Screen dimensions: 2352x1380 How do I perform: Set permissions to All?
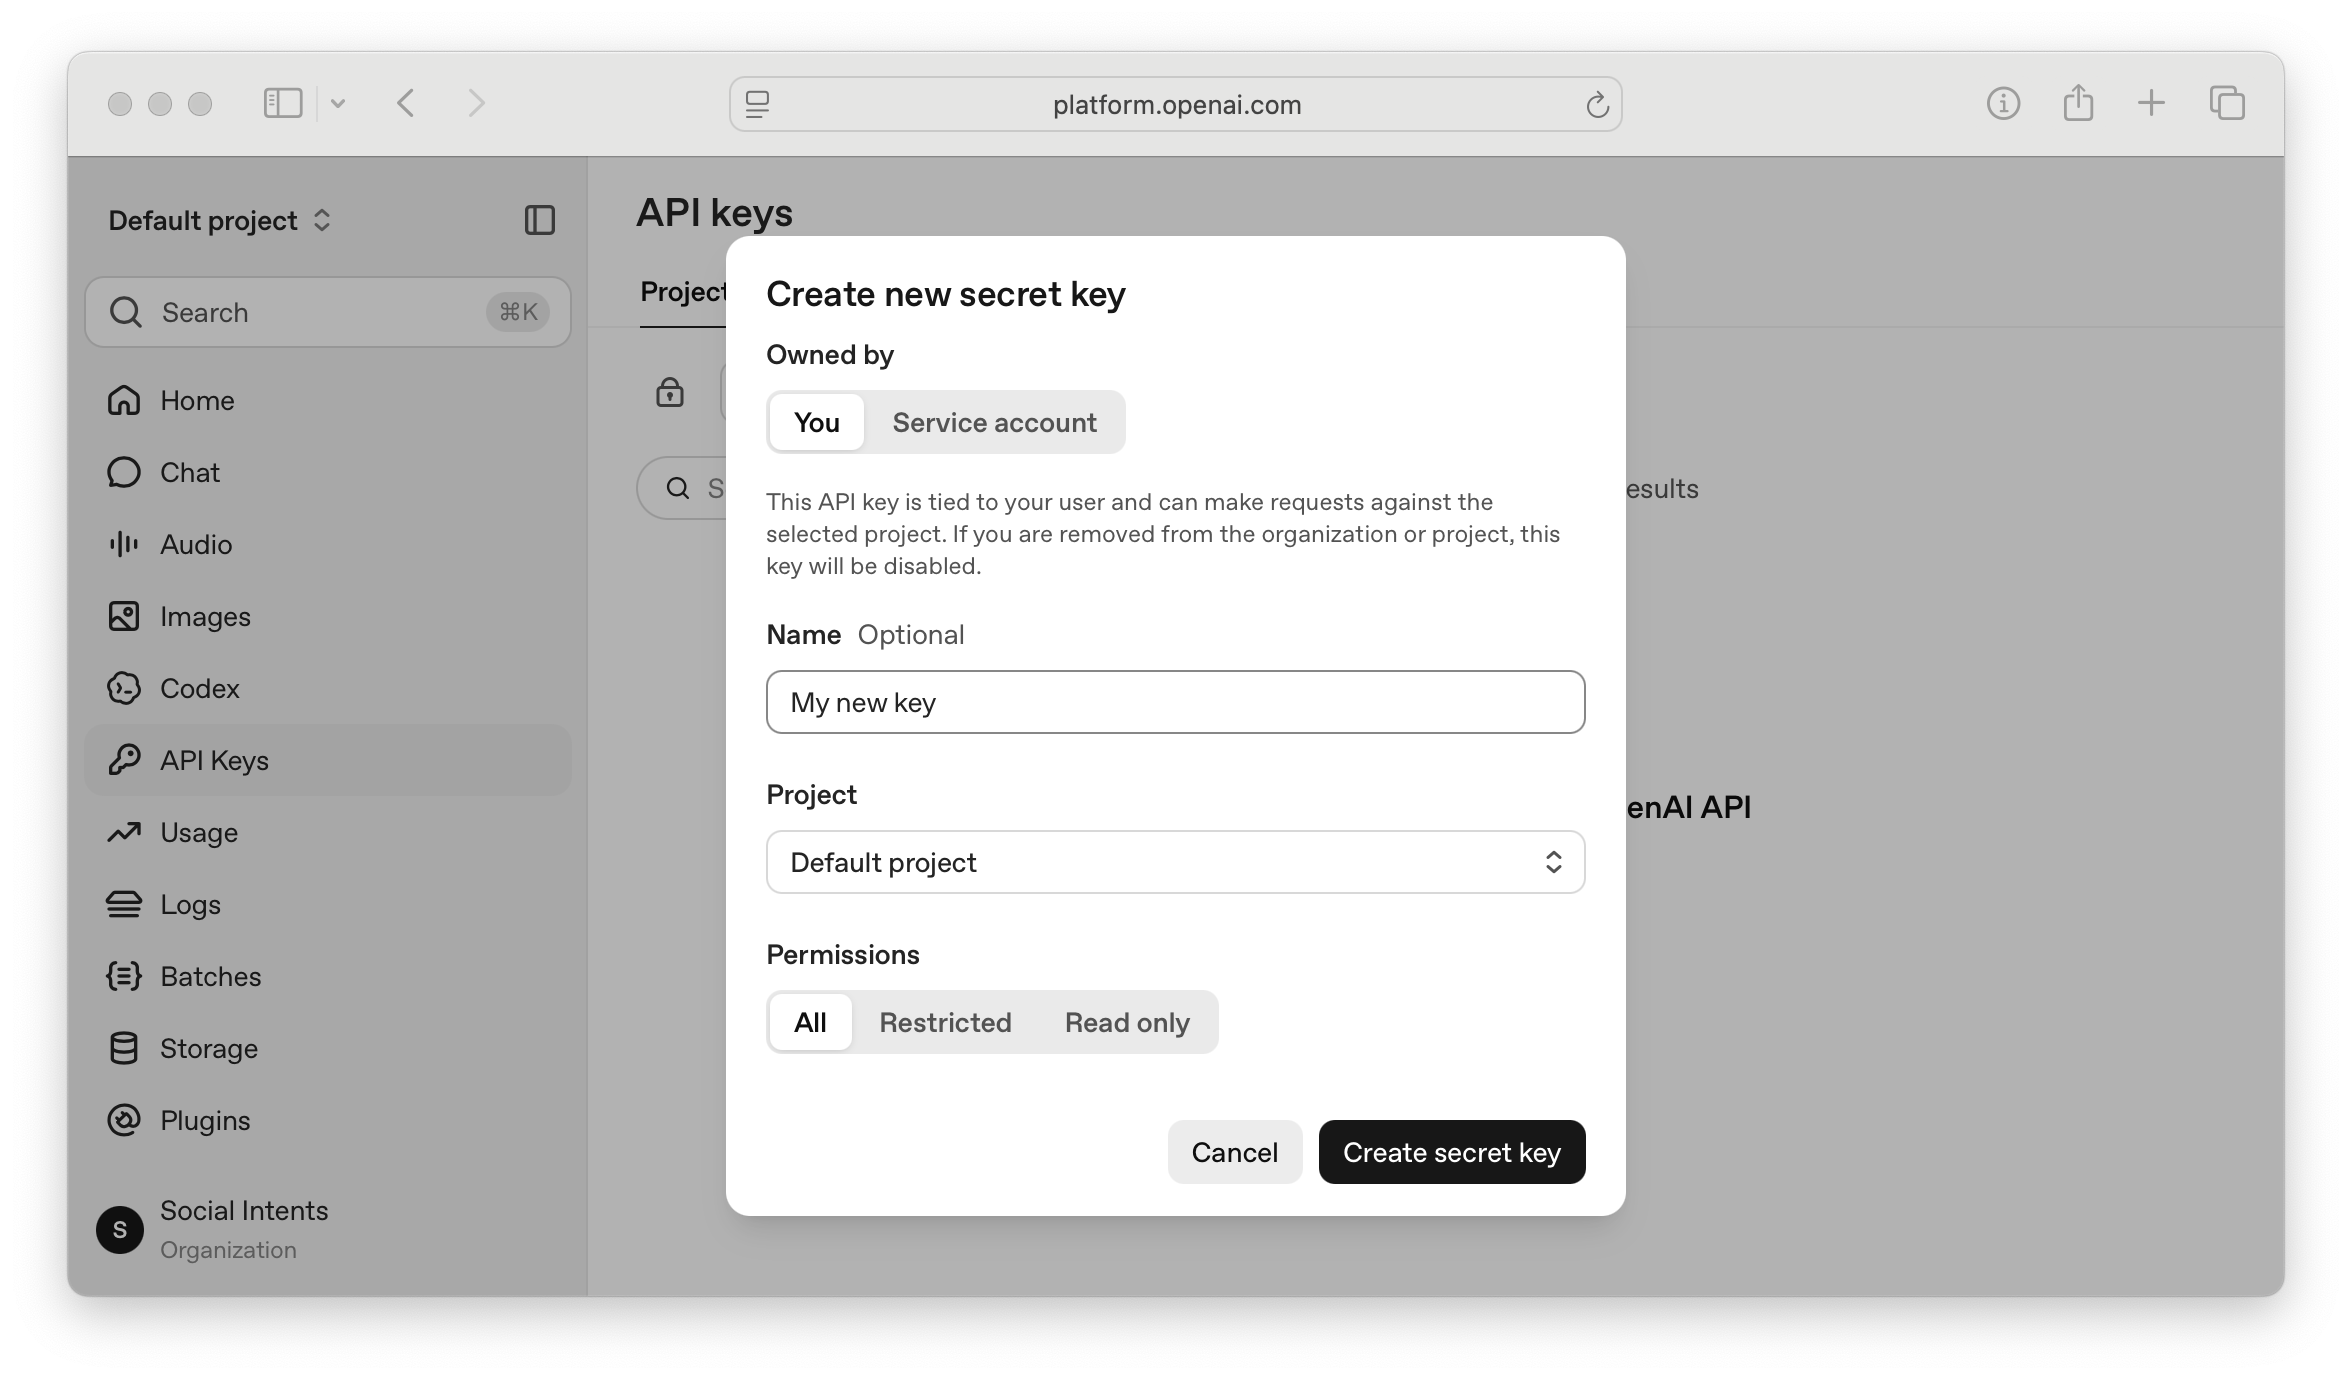coord(811,1022)
